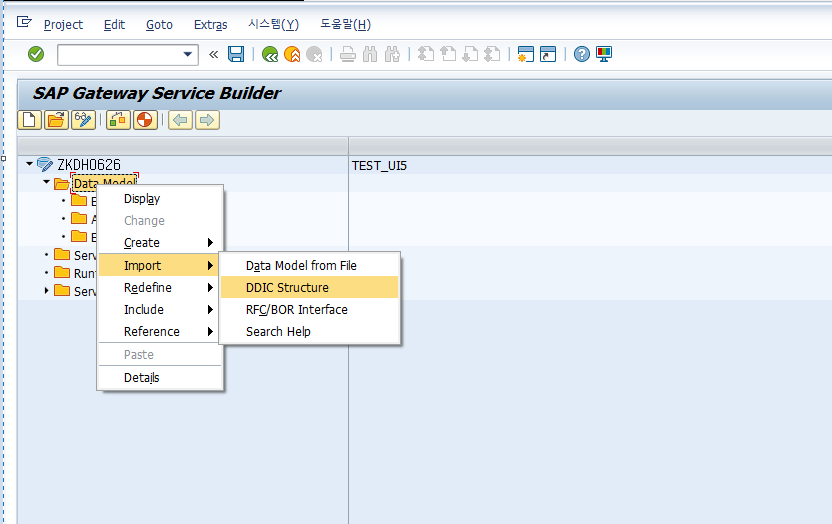
Task: Click the Next Page icon
Action: click(x=470, y=54)
